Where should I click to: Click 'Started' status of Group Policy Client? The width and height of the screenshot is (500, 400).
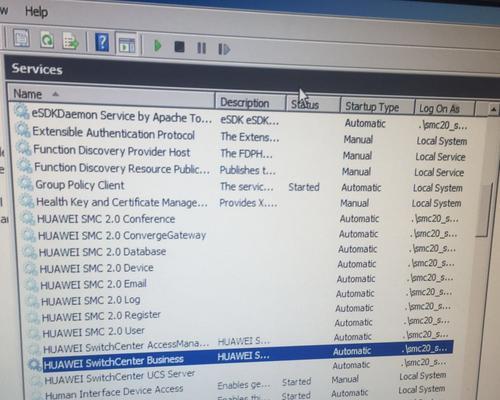(304, 187)
